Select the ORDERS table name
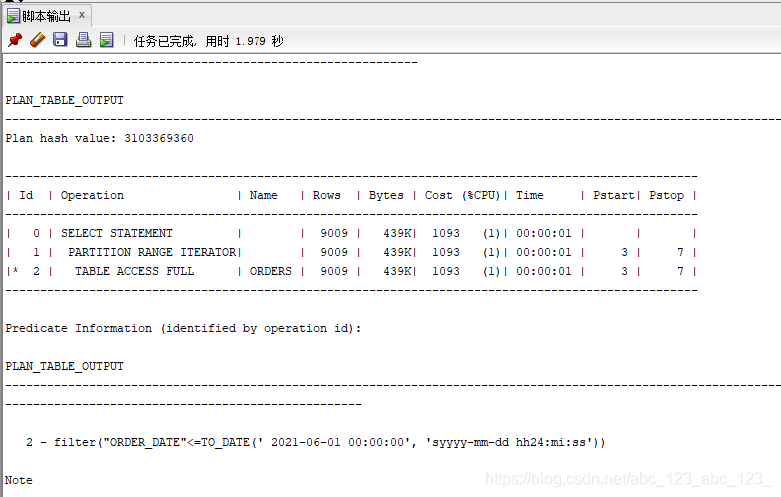Screen dimensions: 781x497 pos(270,271)
